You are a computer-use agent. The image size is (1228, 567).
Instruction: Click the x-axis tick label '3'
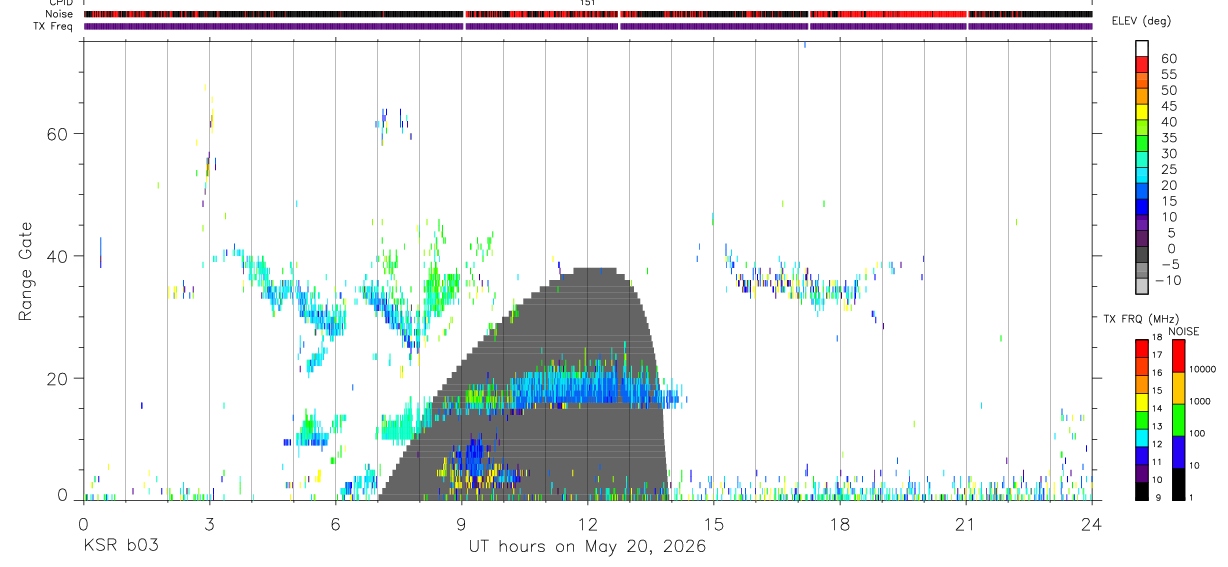(209, 523)
